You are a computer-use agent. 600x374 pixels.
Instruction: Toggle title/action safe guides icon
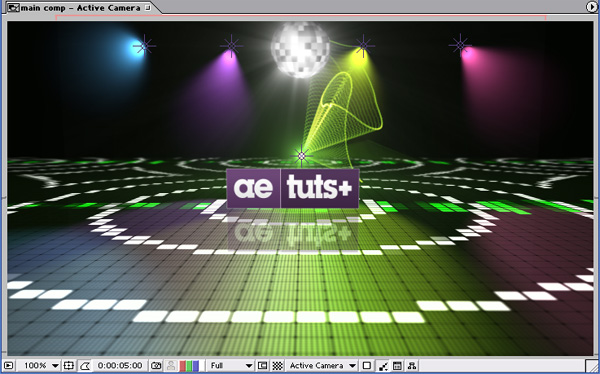[x=68, y=366]
